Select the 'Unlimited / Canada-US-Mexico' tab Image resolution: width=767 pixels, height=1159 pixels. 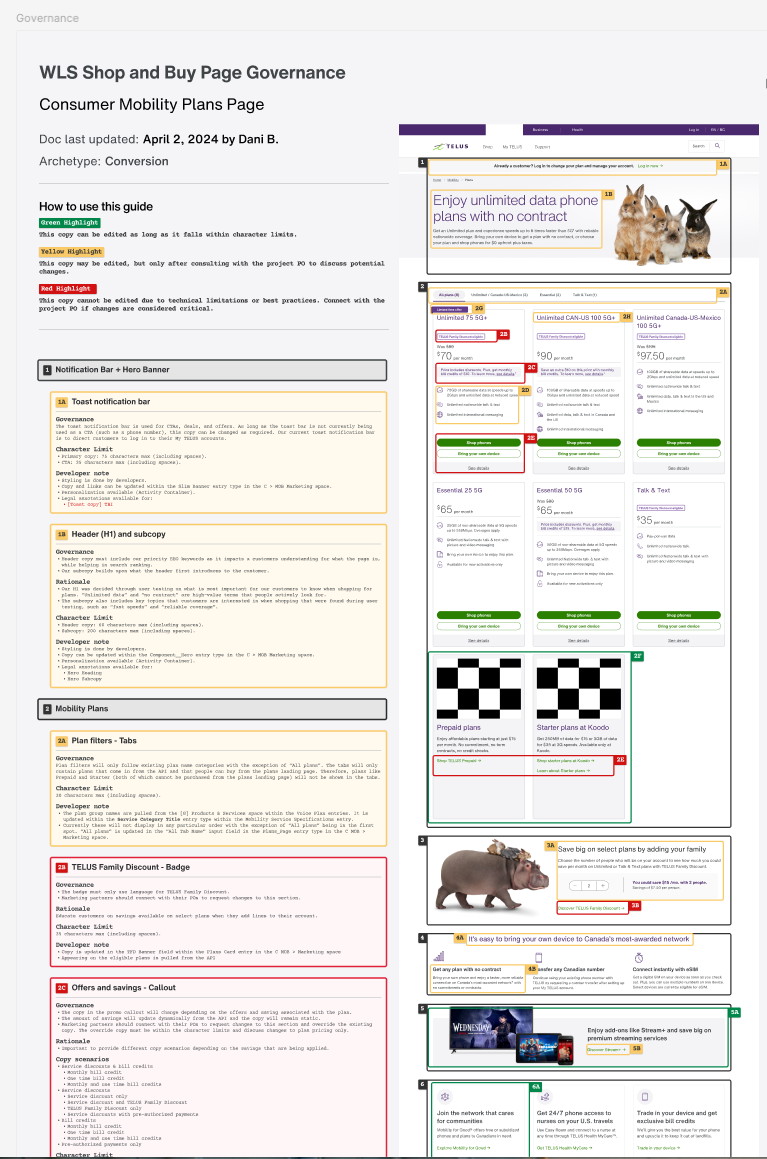tap(500, 295)
